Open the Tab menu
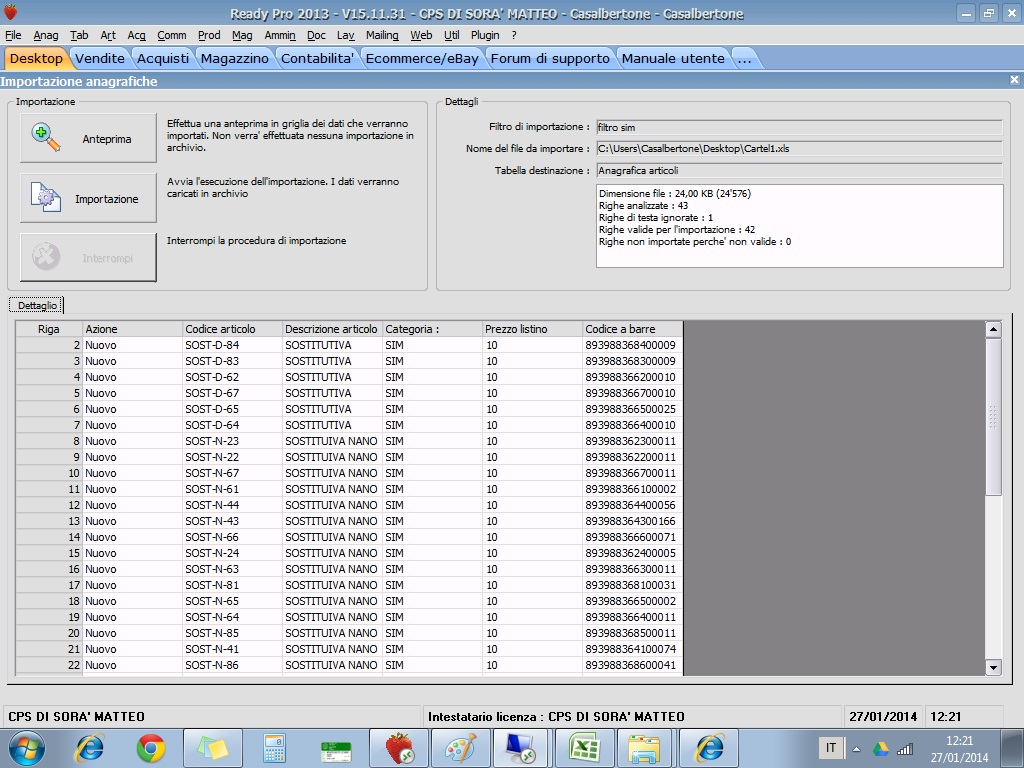This screenshot has height=768, width=1024. (79, 35)
